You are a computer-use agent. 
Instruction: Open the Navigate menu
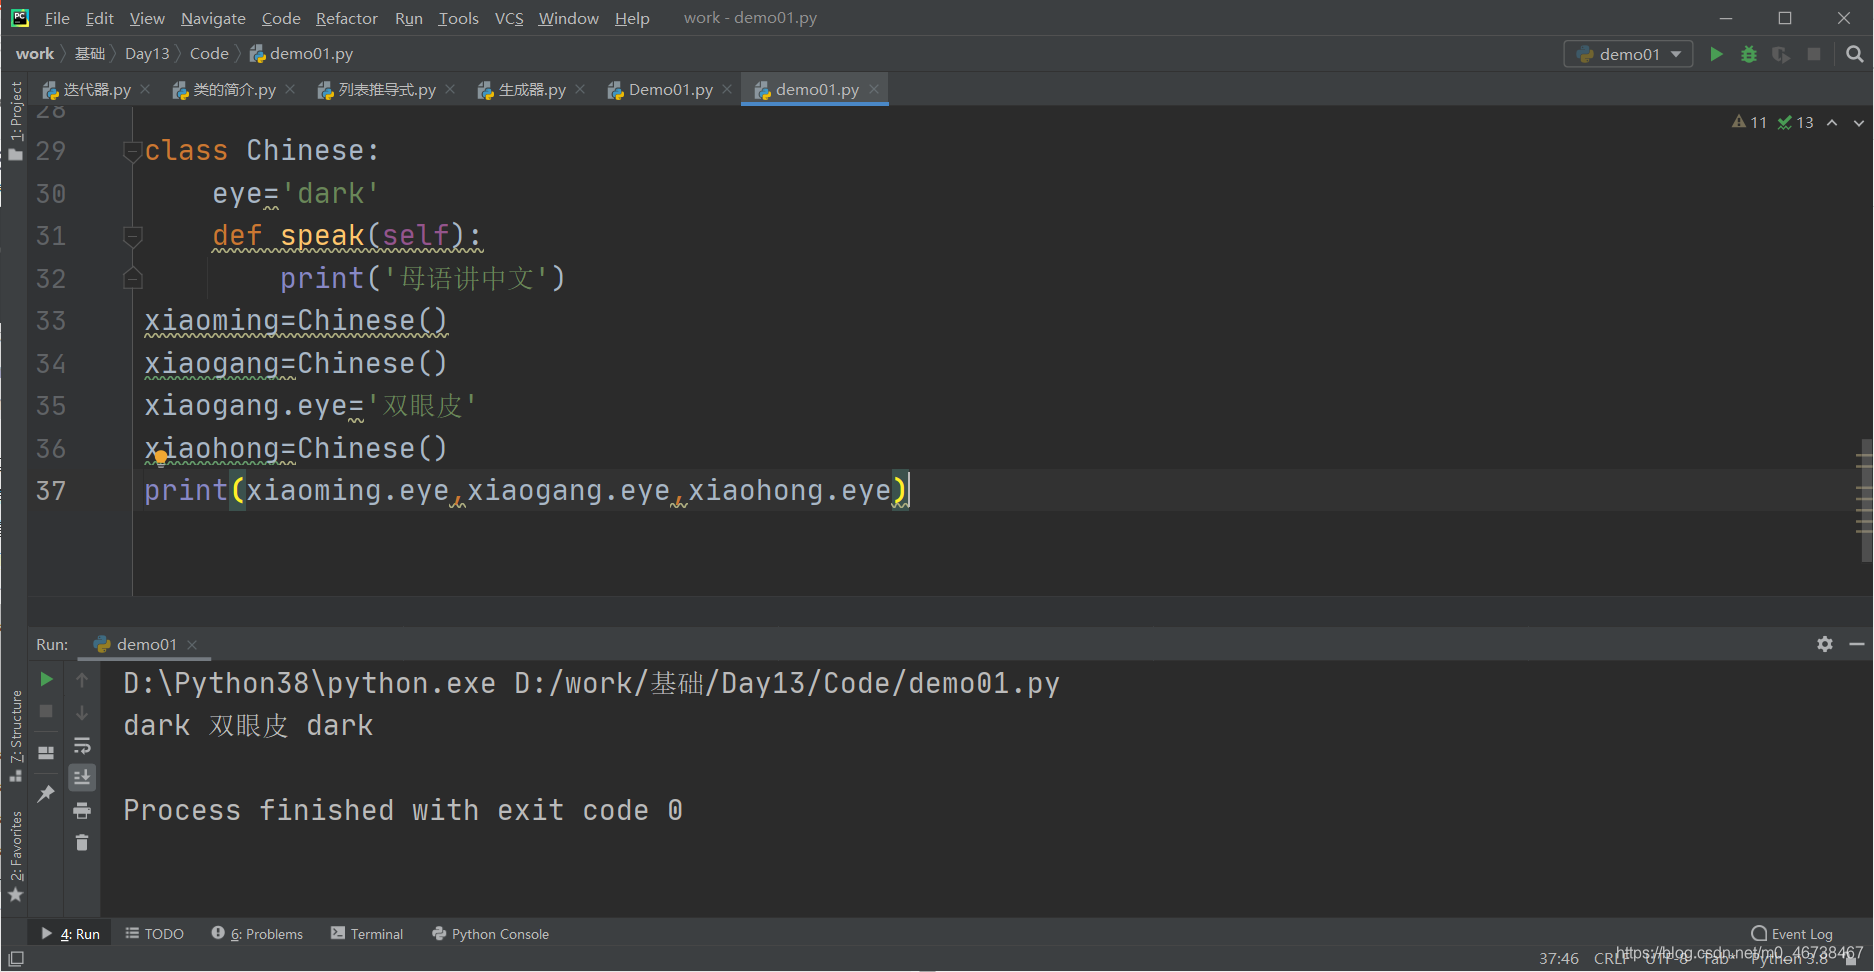213,18
